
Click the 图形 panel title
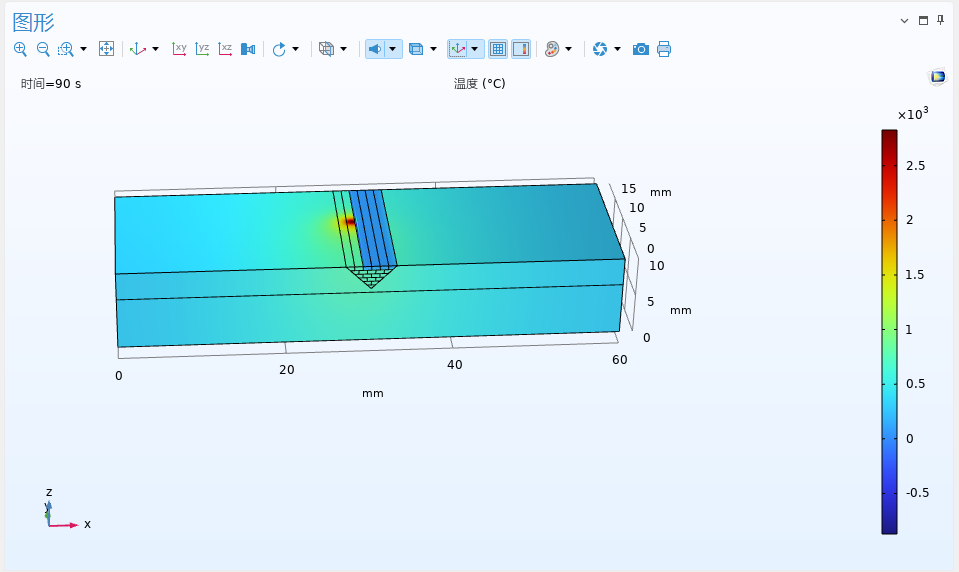[x=33, y=23]
